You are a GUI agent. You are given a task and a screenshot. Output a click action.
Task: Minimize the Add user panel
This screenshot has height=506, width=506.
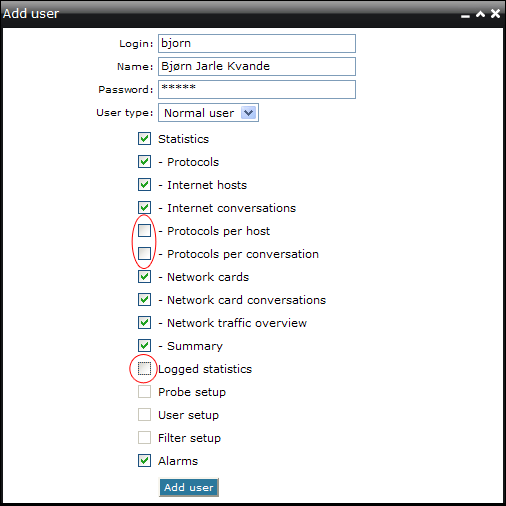(x=465, y=16)
